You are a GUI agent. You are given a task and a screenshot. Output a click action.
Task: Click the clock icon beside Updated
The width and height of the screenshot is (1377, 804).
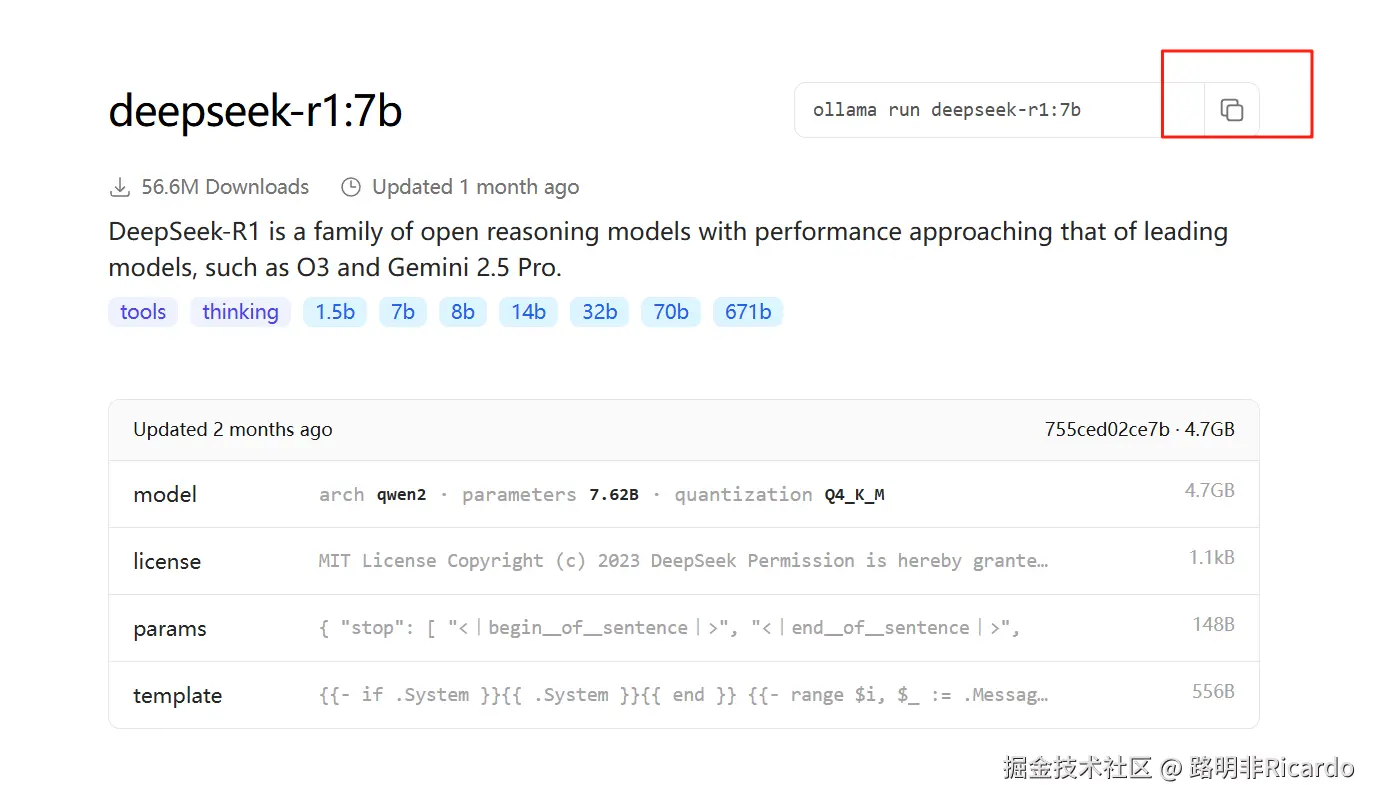[x=350, y=187]
